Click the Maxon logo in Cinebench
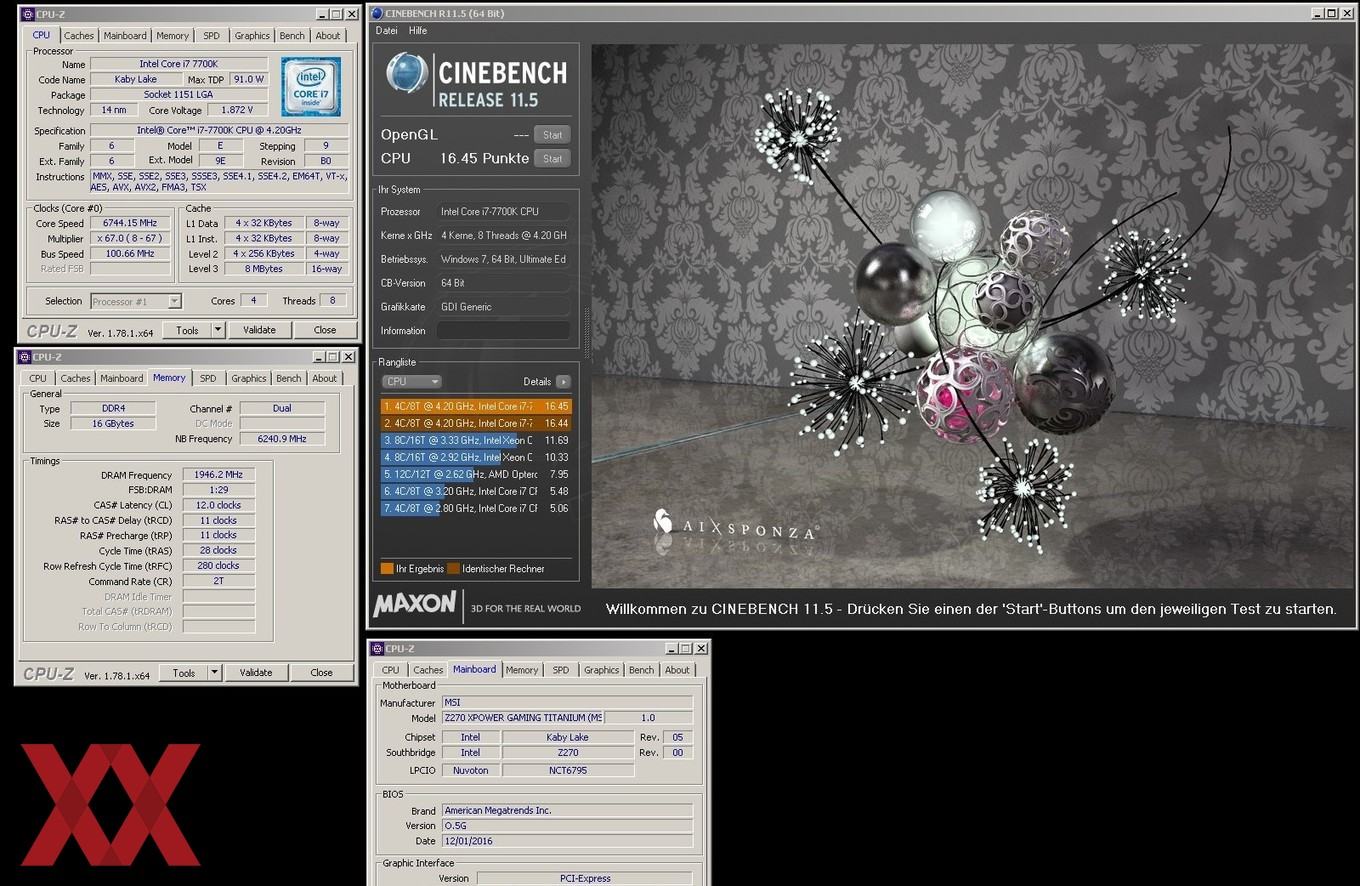 click(415, 605)
